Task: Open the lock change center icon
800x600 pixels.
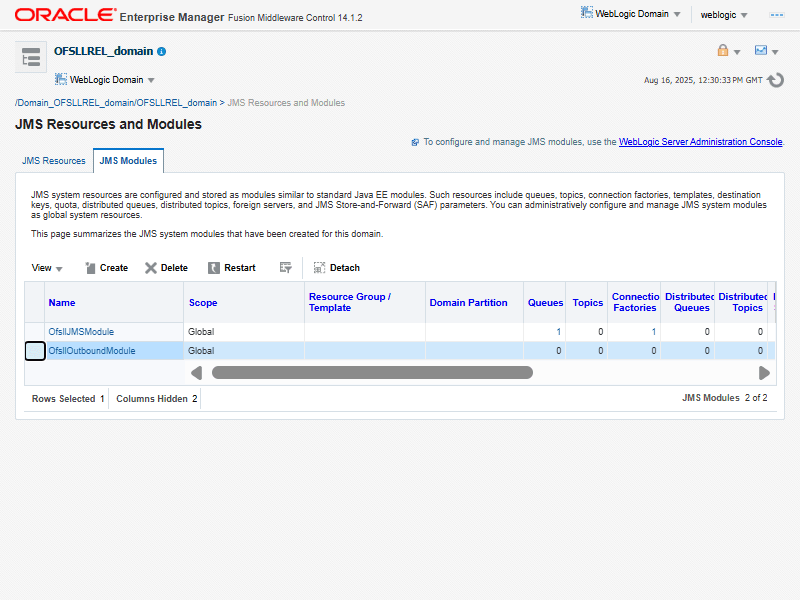Action: click(x=722, y=50)
